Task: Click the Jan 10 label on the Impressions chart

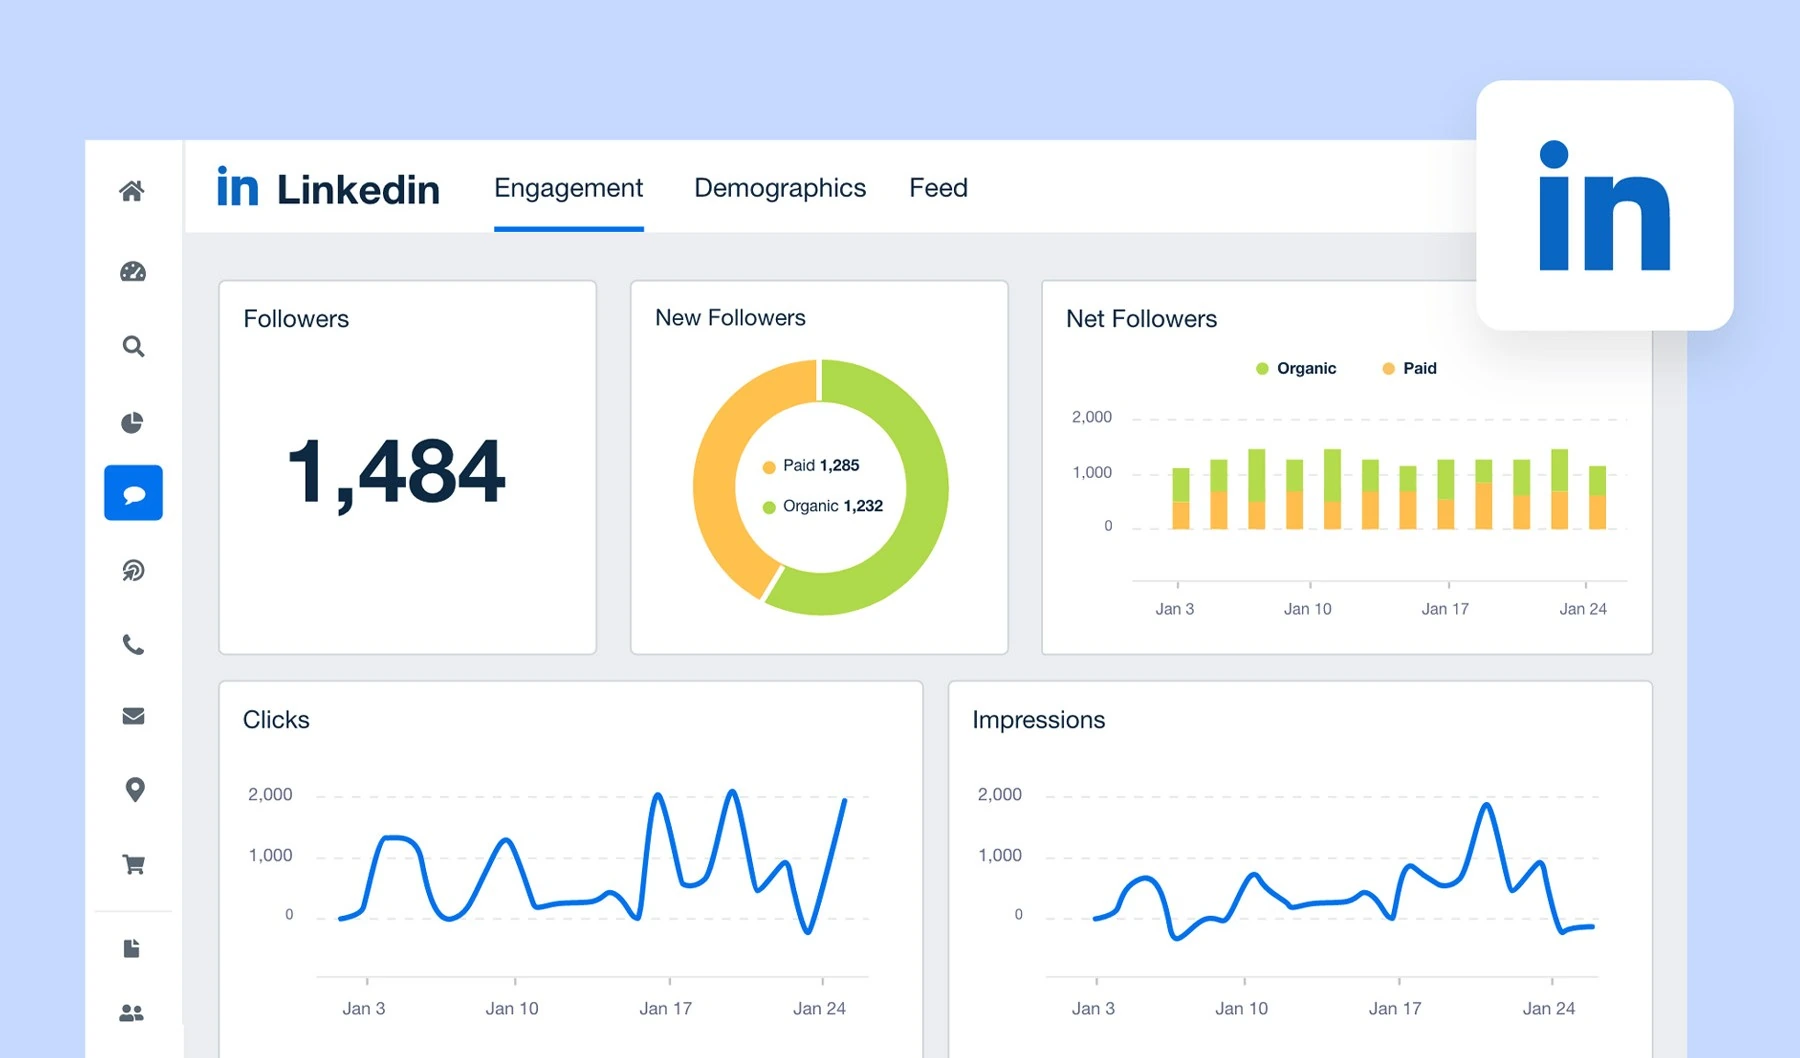Action: pos(1241,1009)
